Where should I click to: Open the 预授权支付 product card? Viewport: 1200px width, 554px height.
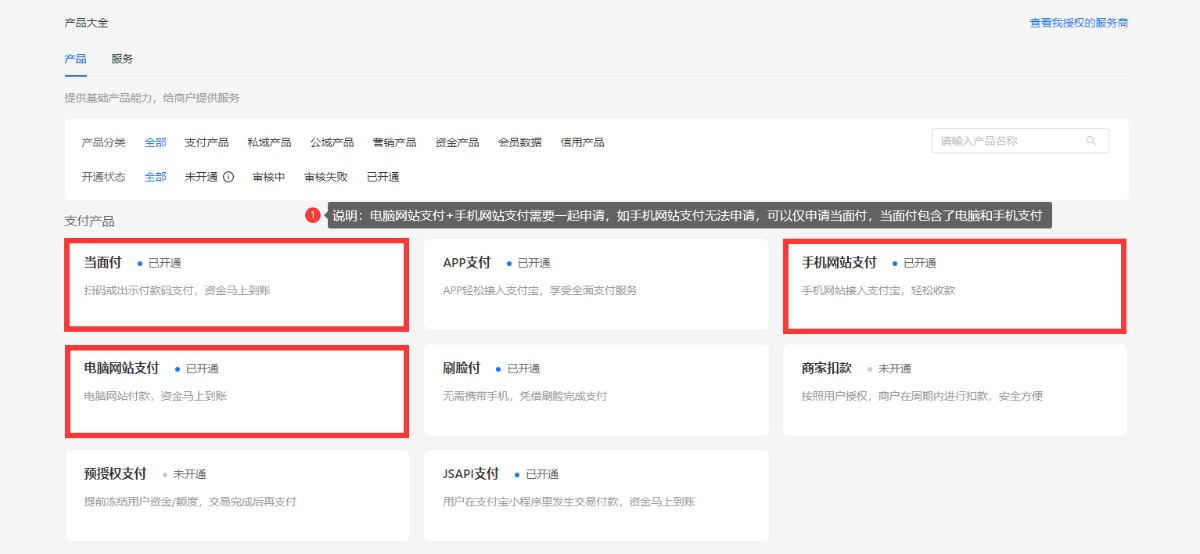tap(237, 495)
